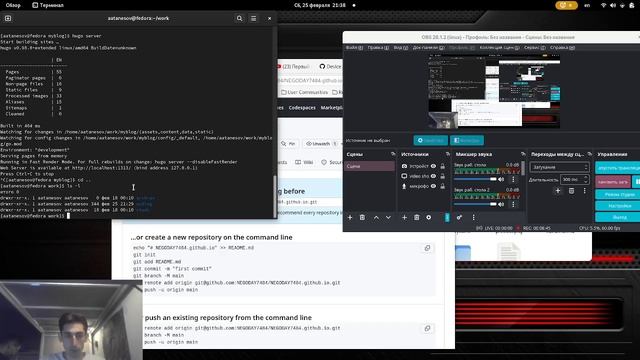640x360 pixels.
Task: Open Справка menu in OBS
Action: coord(562,48)
